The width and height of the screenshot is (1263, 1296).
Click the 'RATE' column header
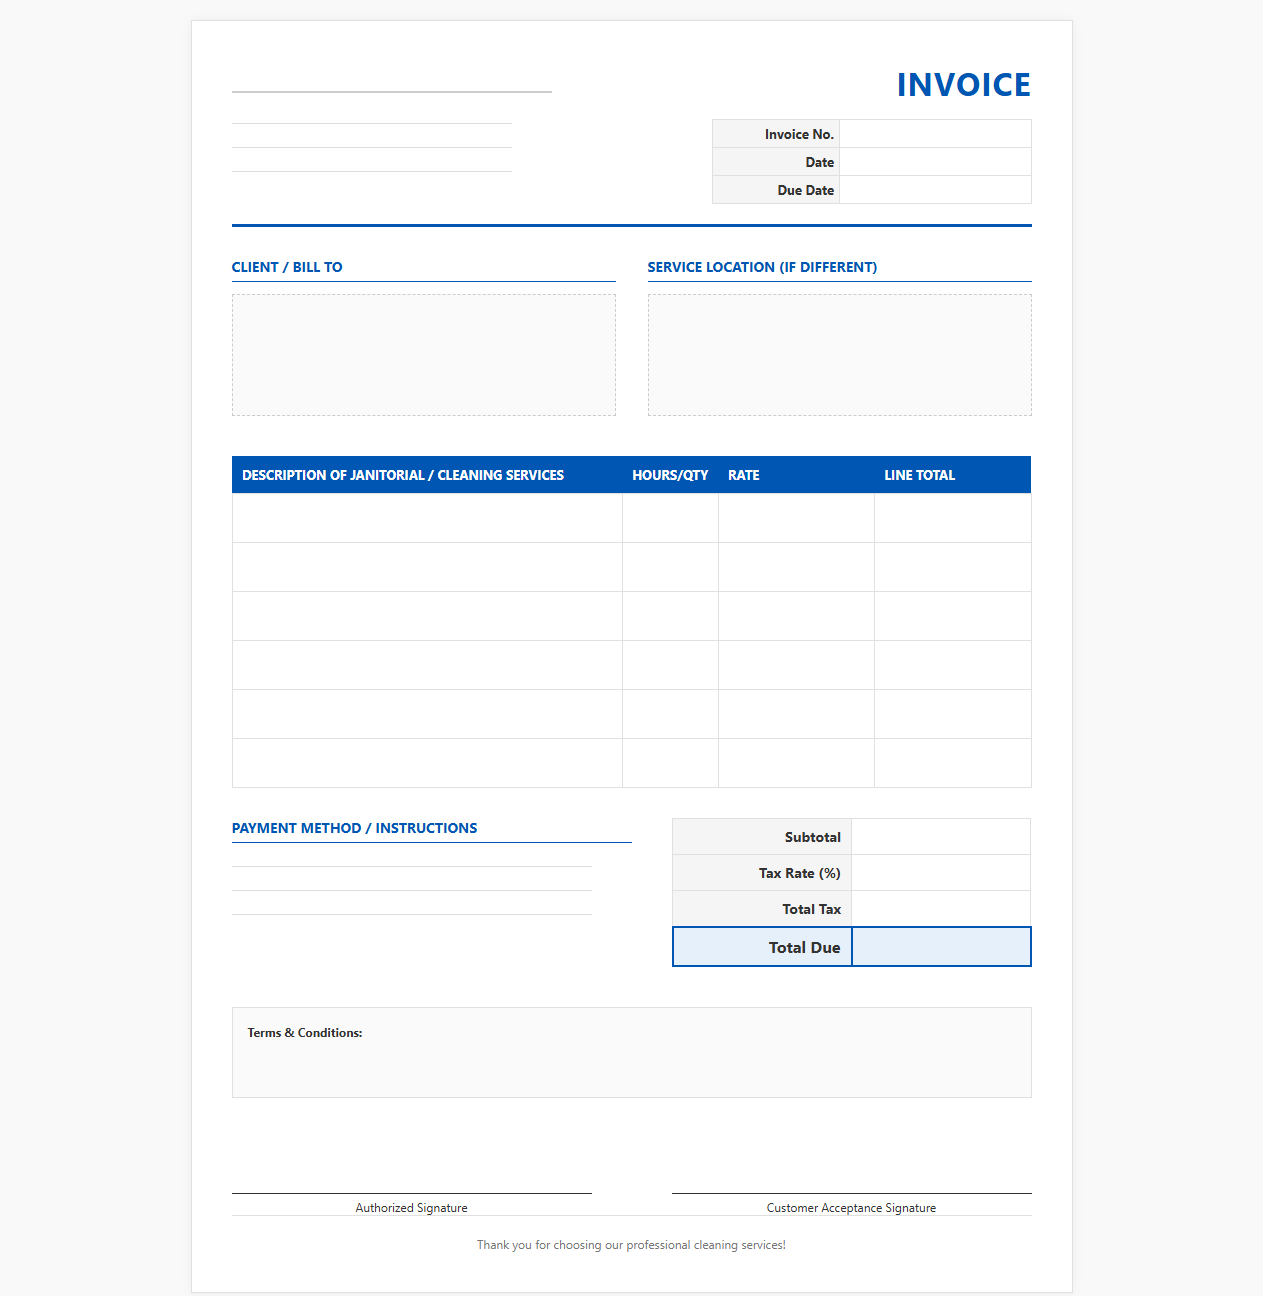(744, 475)
